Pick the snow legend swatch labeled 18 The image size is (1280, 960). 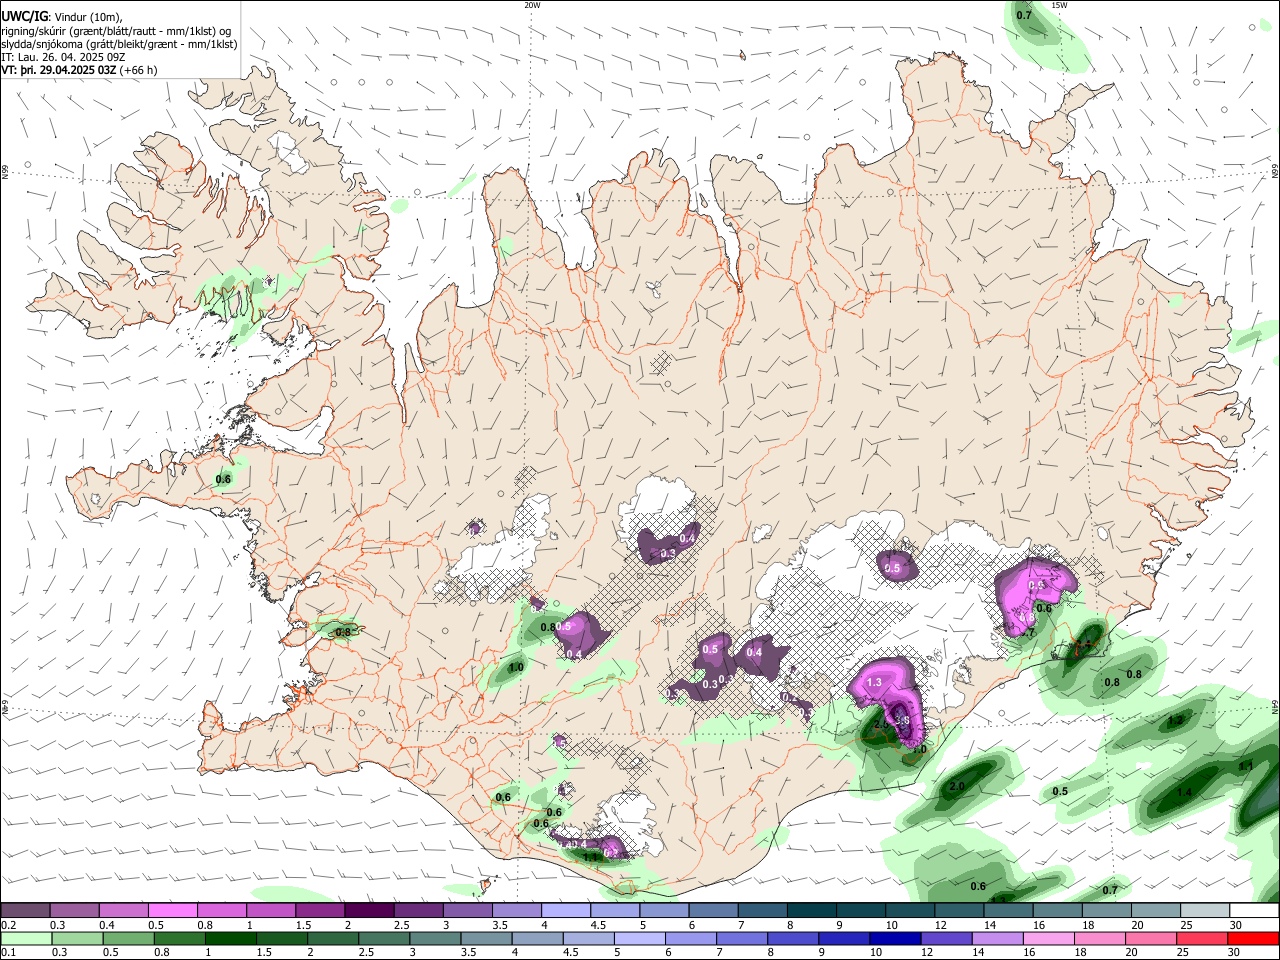pyautogui.click(x=1106, y=911)
